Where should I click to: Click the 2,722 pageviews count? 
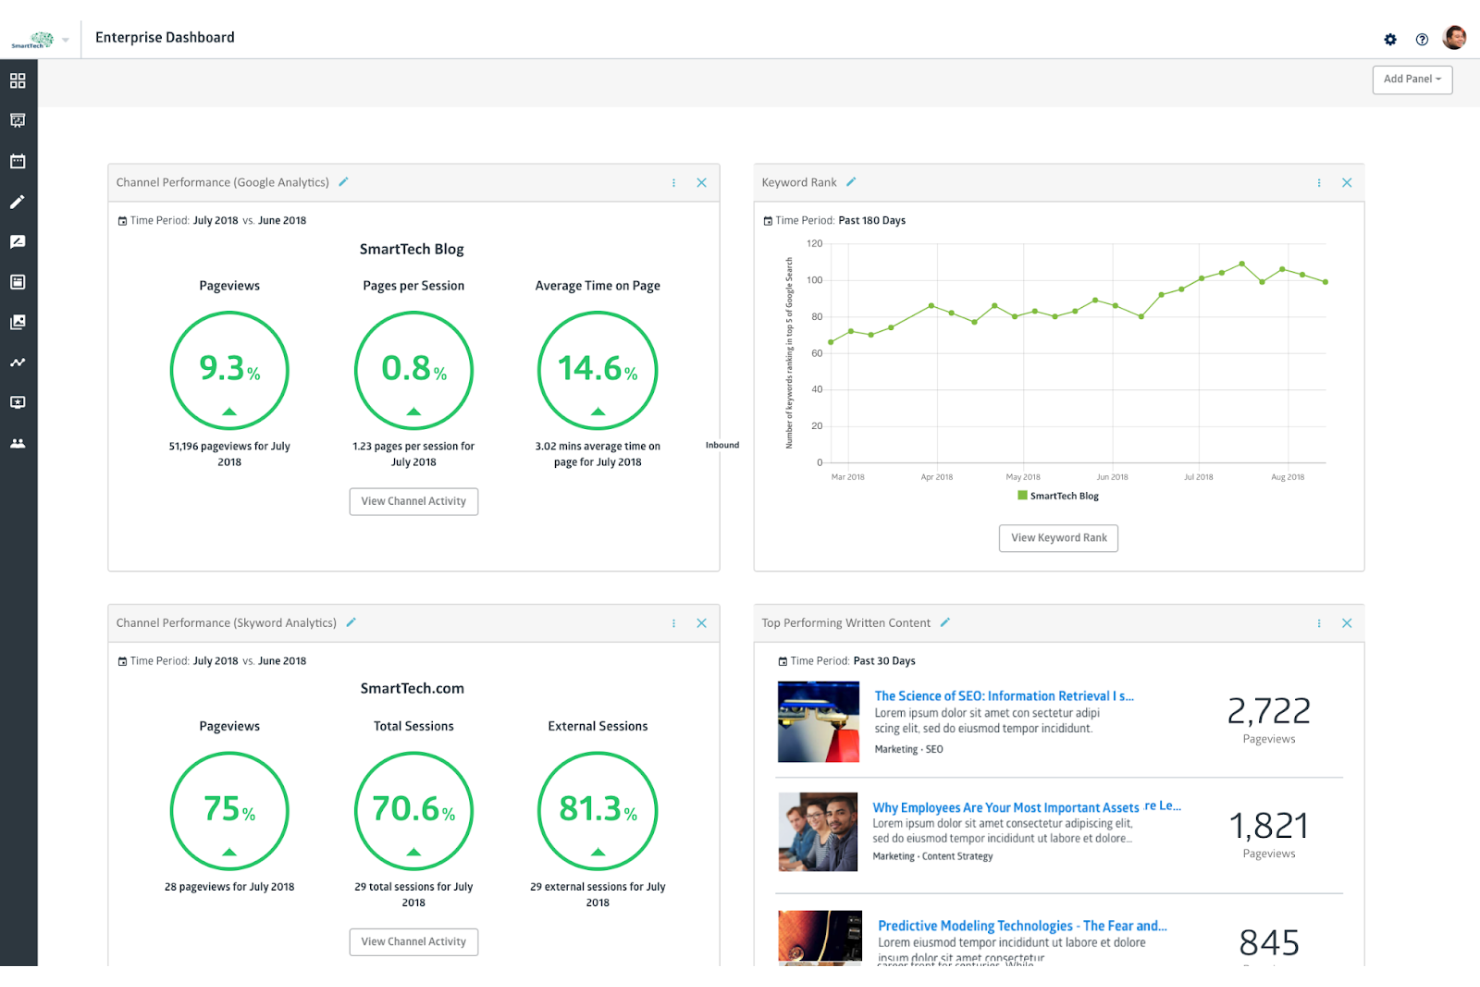[x=1269, y=711]
